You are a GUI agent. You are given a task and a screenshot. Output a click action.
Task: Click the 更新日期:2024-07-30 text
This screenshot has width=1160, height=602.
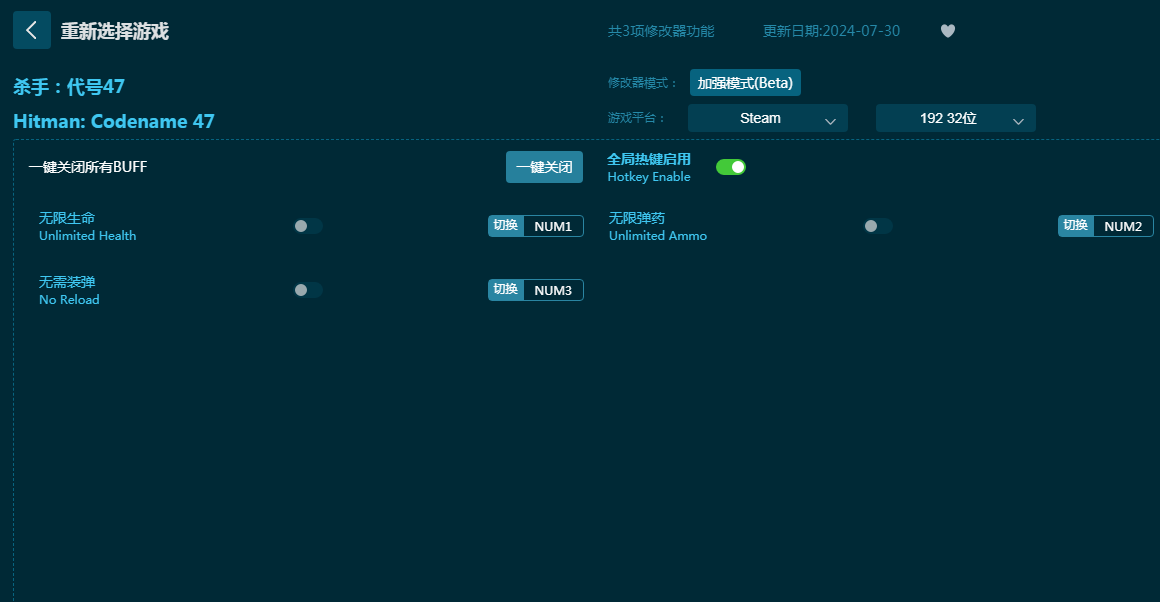pyautogui.click(x=832, y=31)
